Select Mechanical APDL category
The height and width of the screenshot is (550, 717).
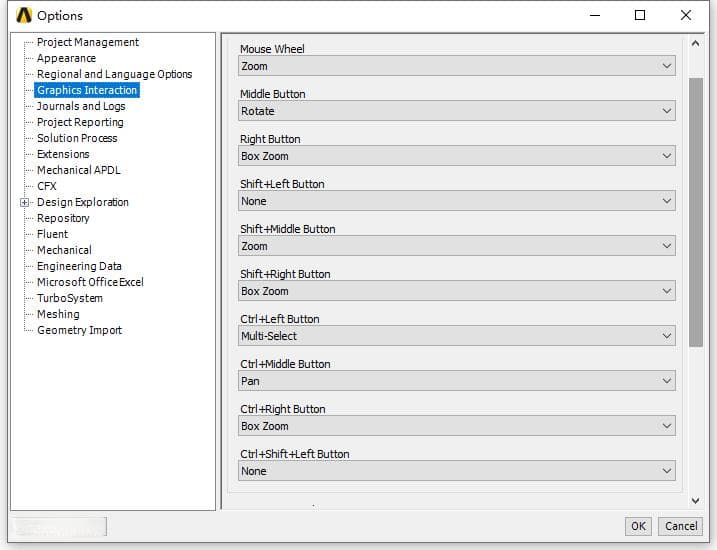(x=79, y=170)
